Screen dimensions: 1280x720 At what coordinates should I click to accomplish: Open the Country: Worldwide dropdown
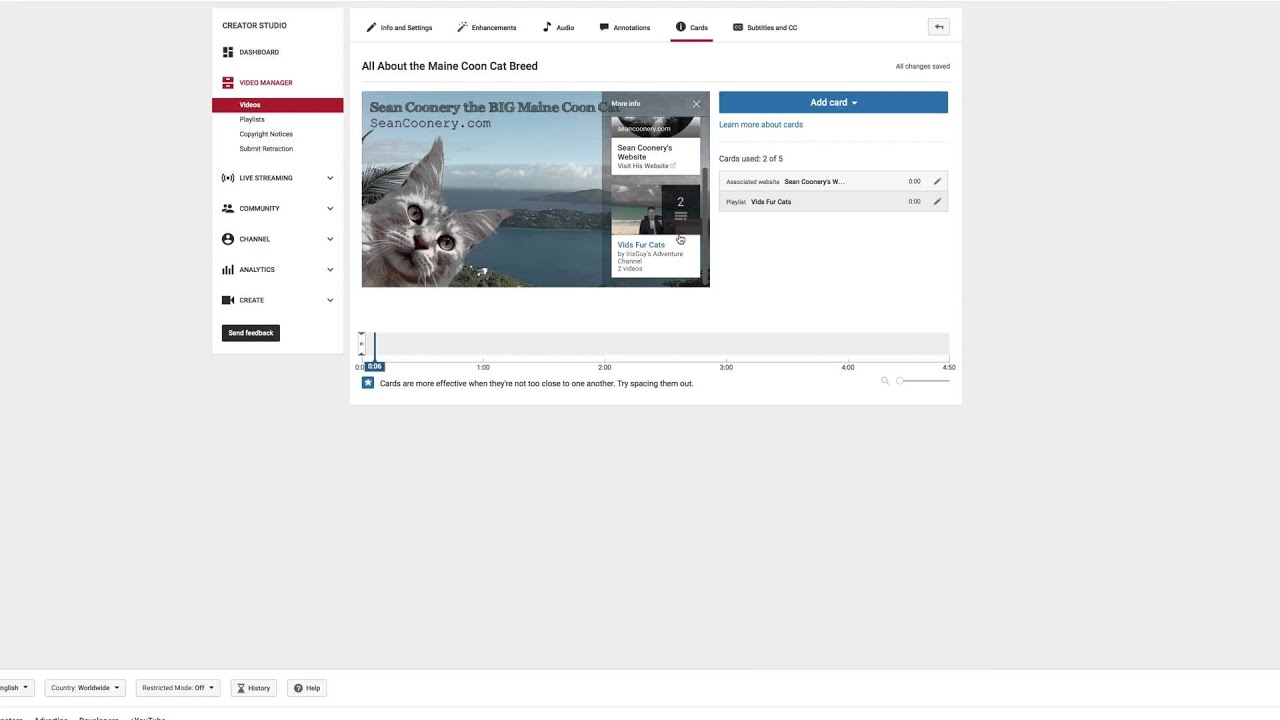85,688
